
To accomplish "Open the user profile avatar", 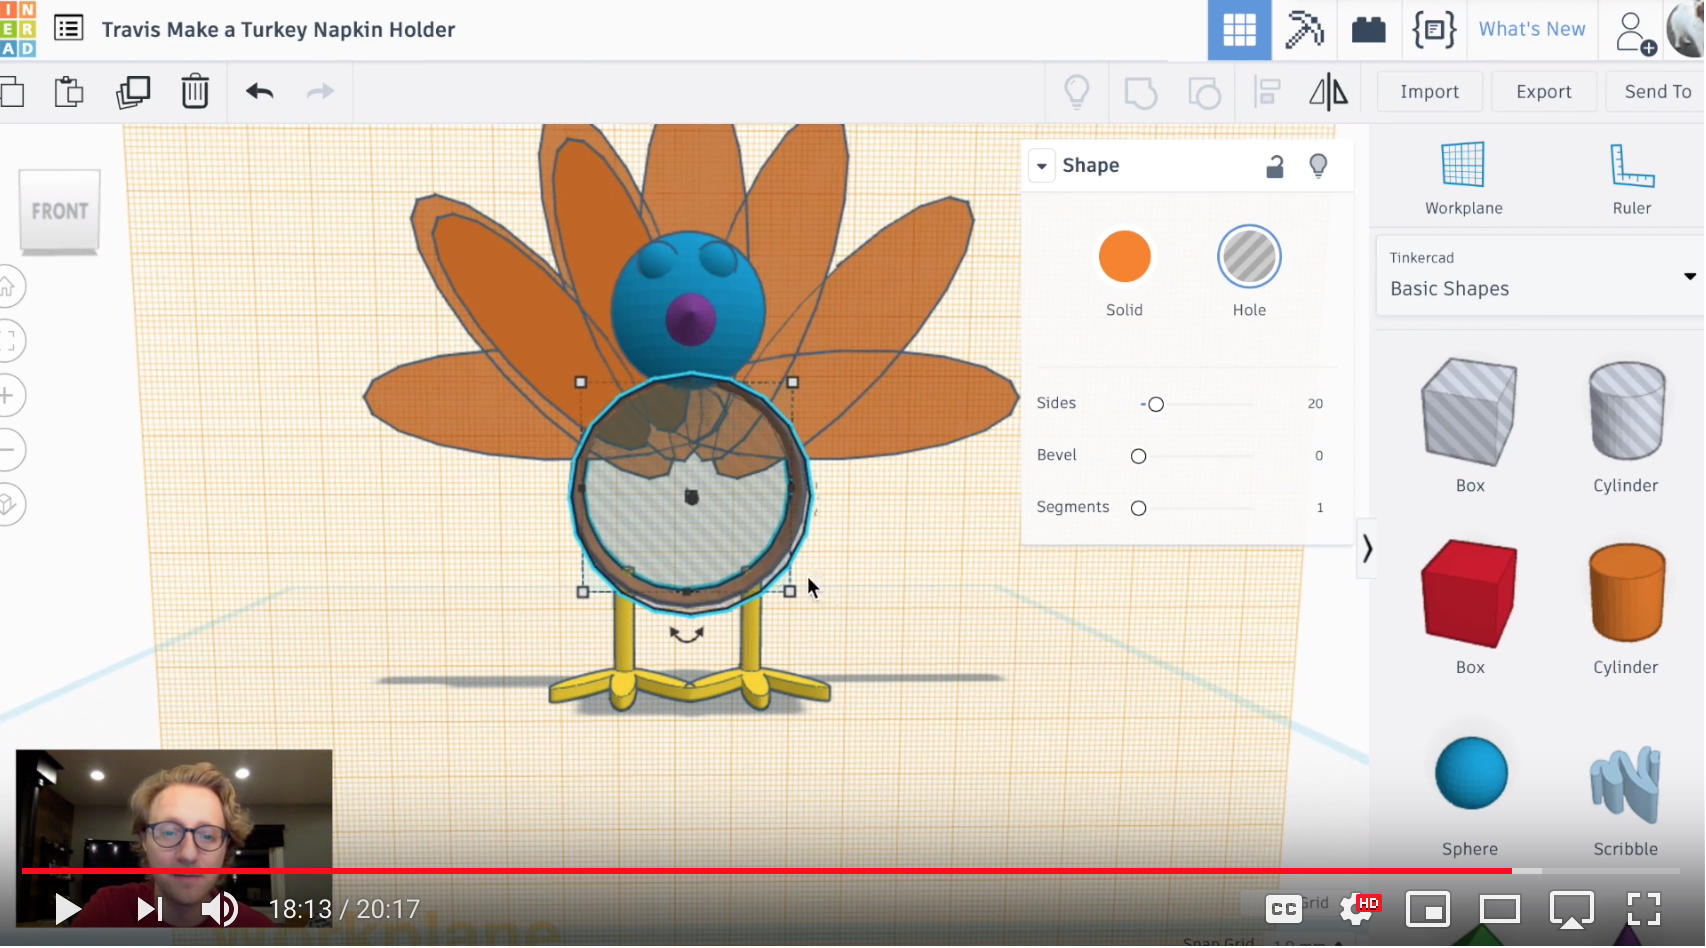I will click(x=1688, y=30).
